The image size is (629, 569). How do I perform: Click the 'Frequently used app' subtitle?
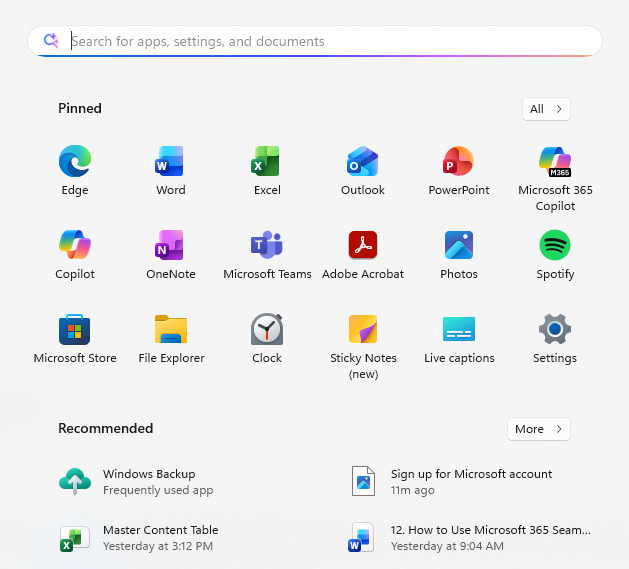[x=158, y=490]
